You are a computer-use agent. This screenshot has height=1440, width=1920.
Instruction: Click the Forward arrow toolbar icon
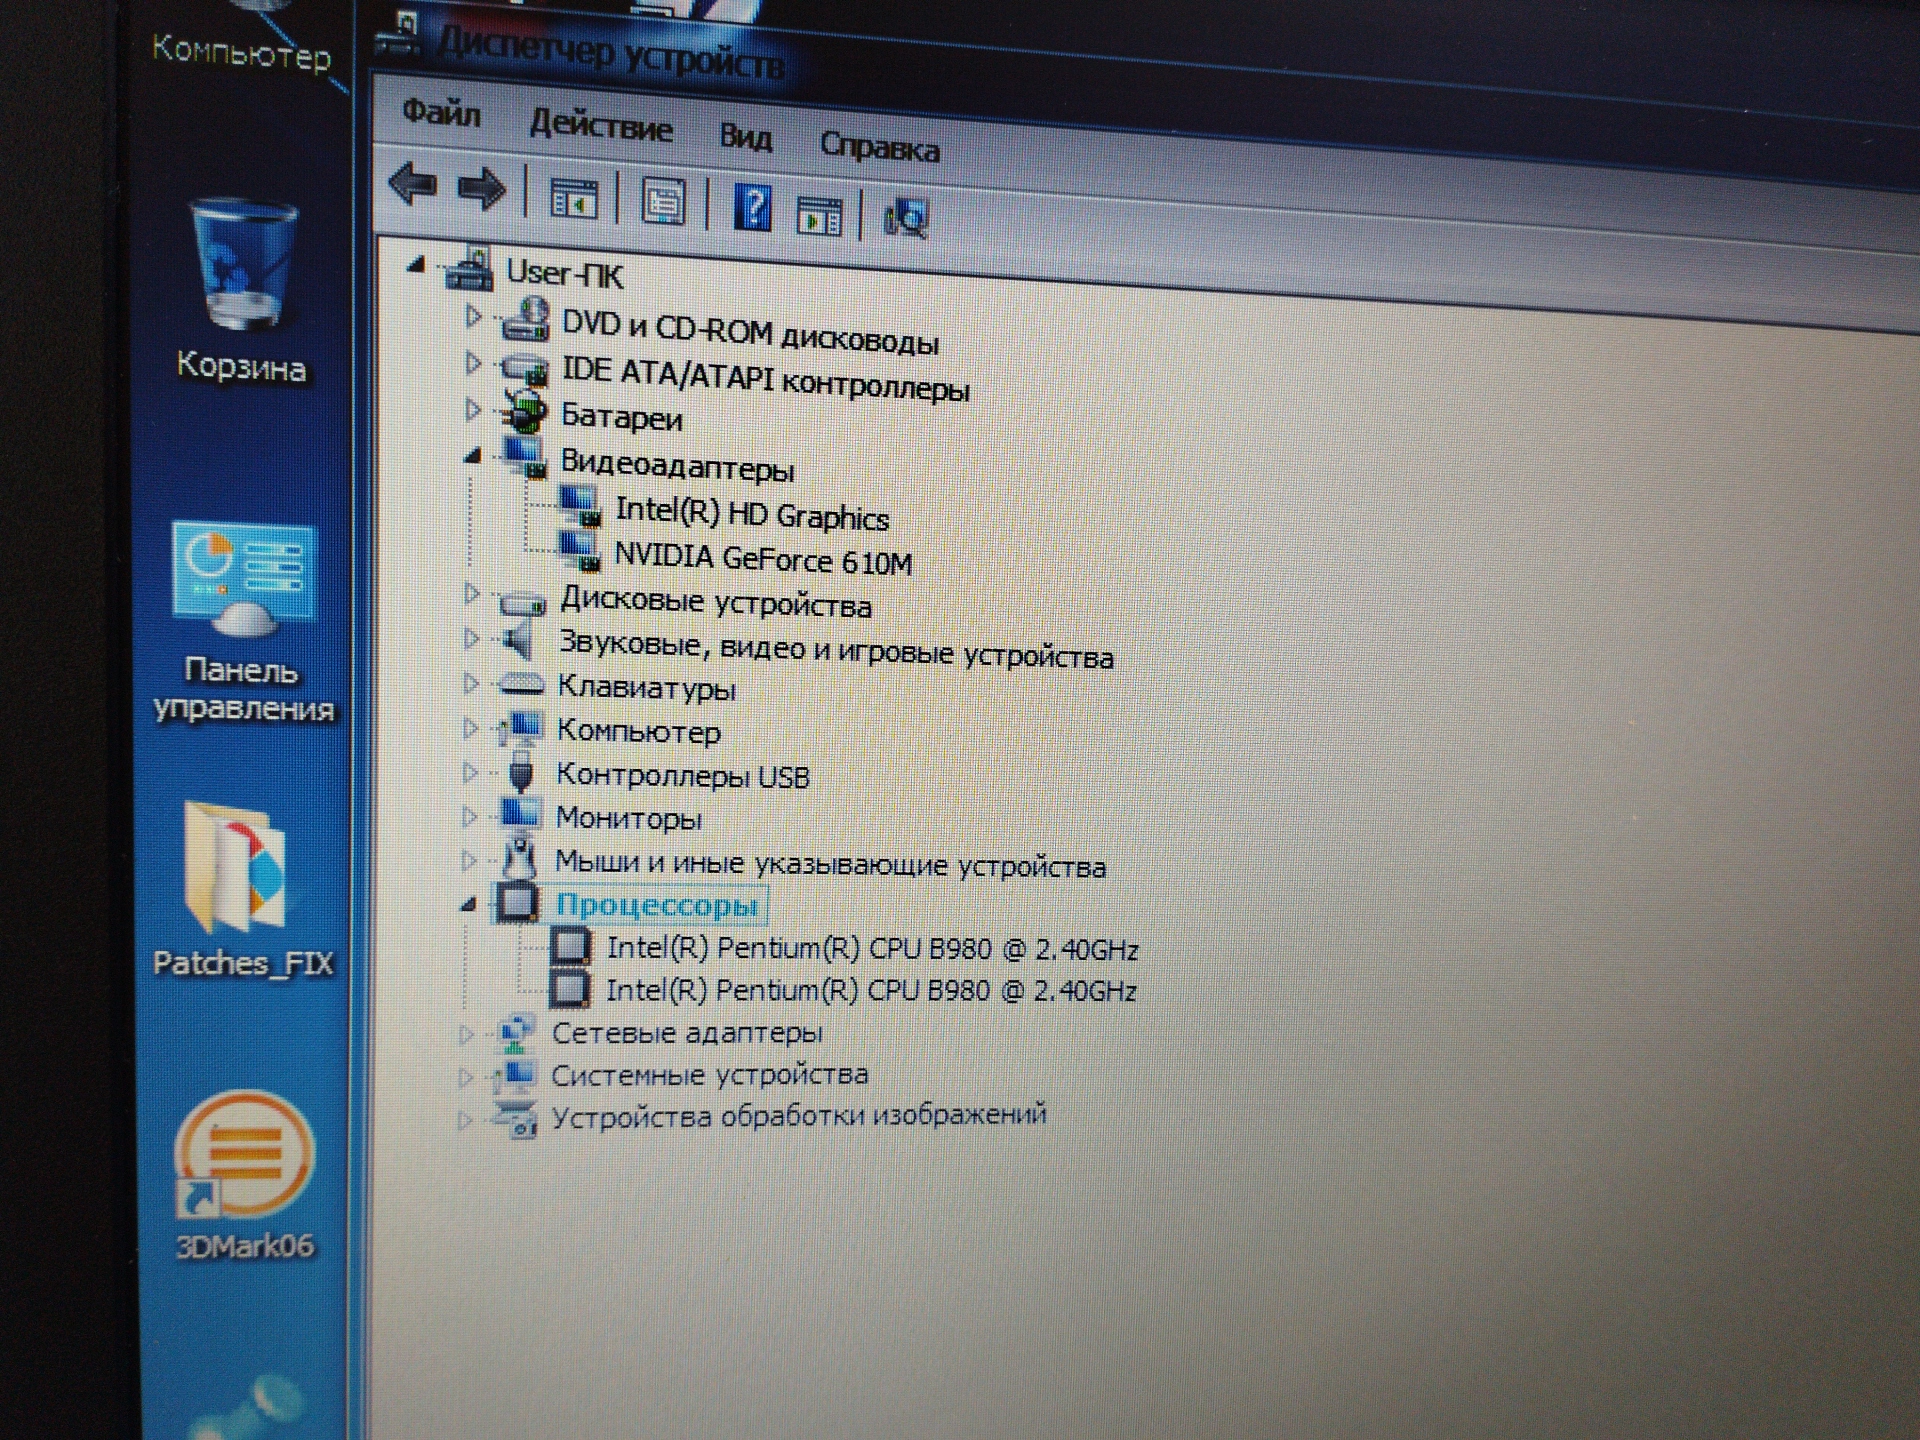pyautogui.click(x=481, y=188)
